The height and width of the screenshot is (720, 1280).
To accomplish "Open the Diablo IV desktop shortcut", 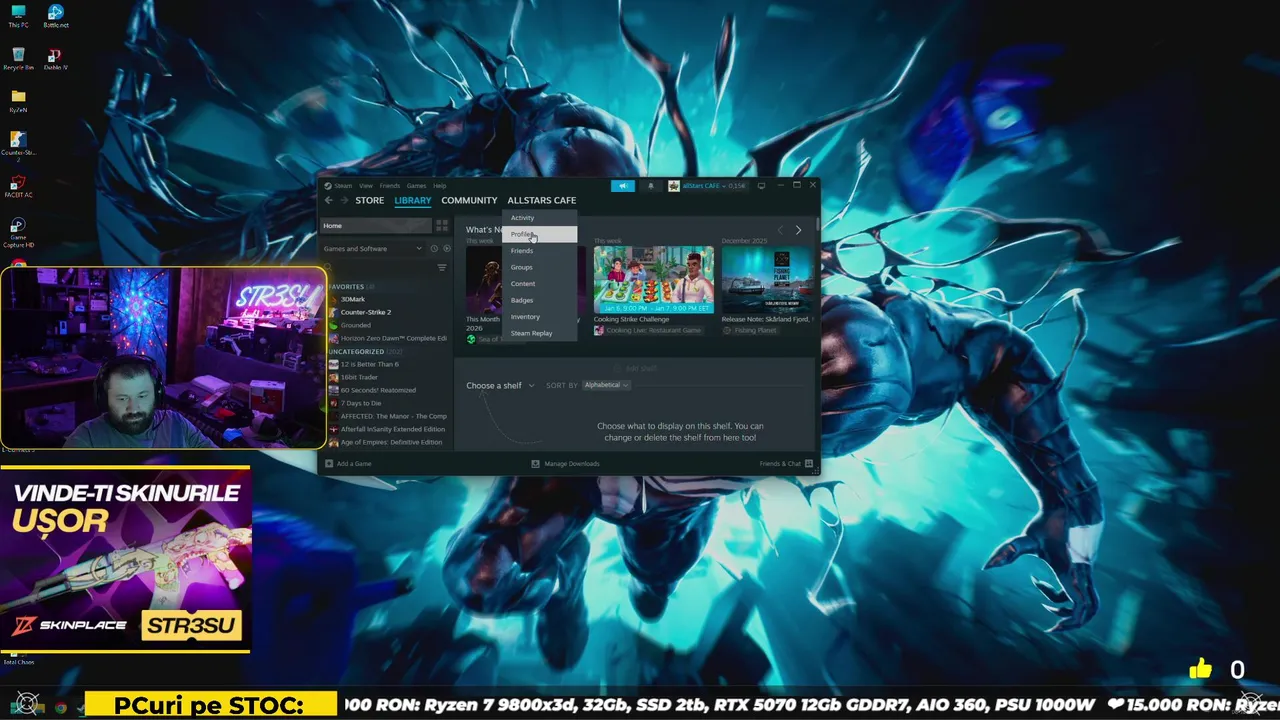I will click(55, 59).
